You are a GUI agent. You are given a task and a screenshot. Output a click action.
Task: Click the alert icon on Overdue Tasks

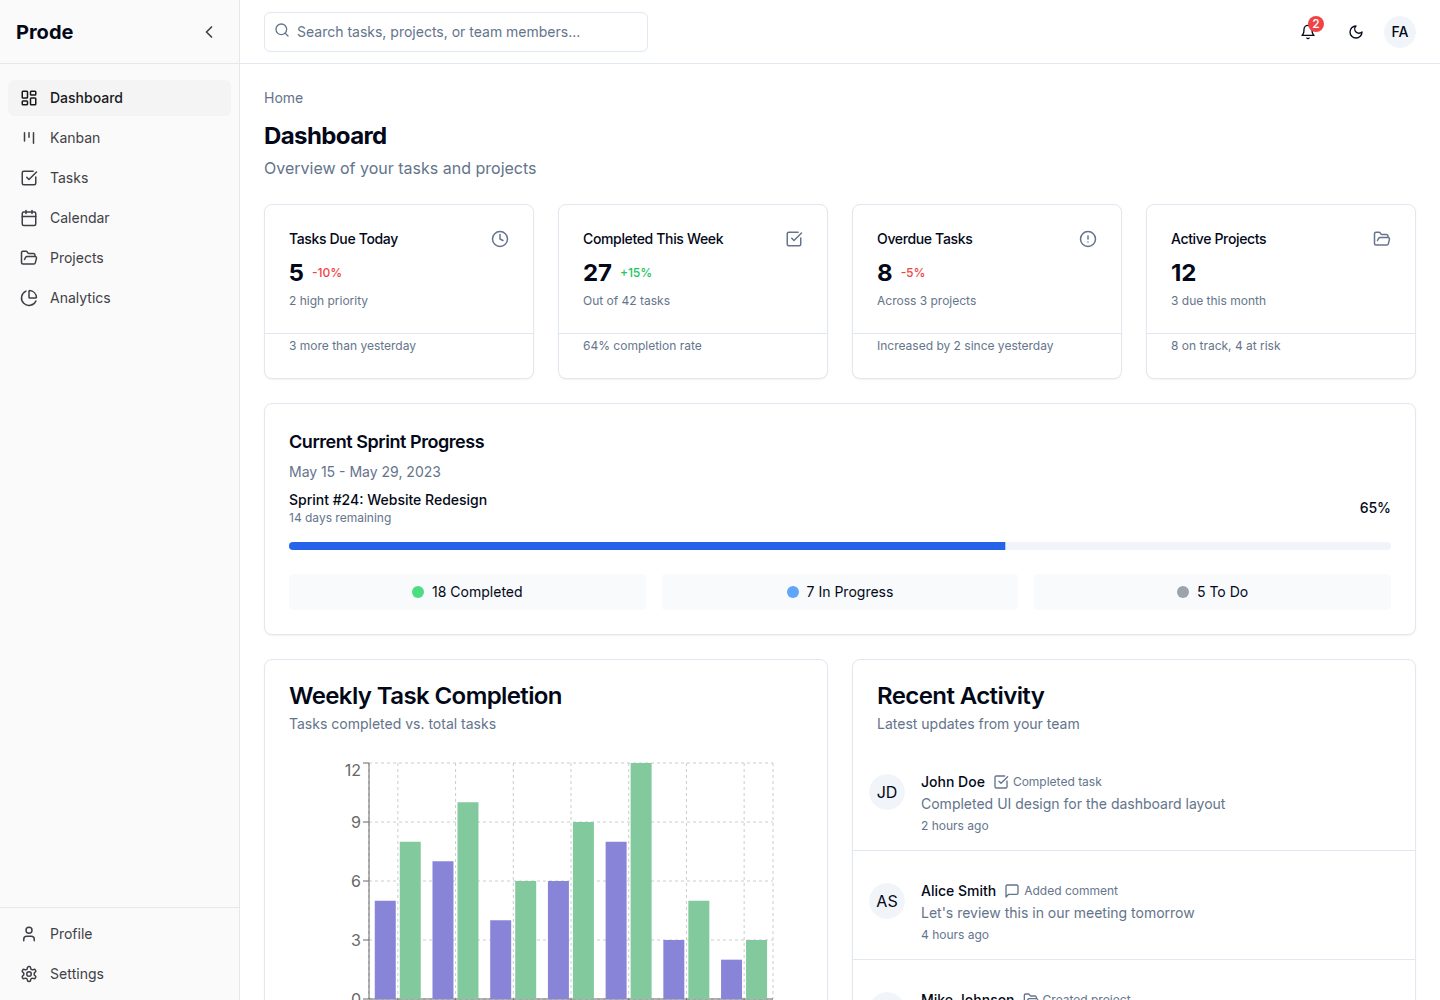tap(1088, 239)
